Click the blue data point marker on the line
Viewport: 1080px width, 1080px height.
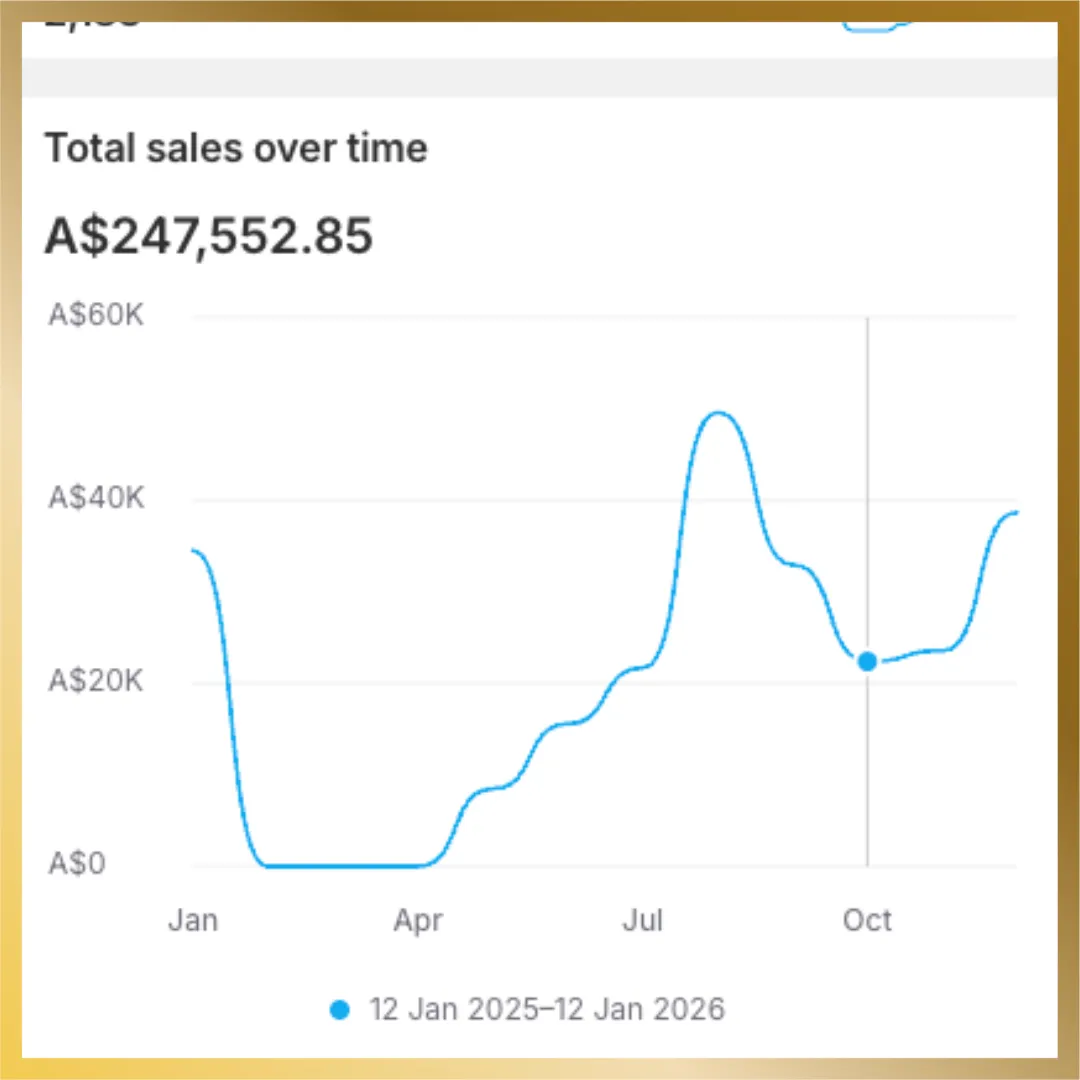[x=867, y=661]
